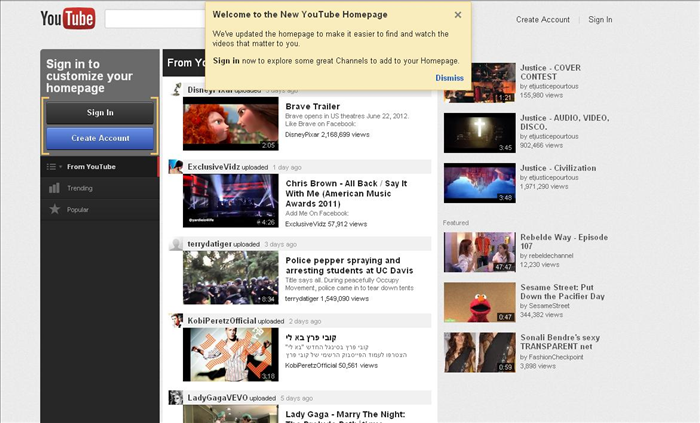Click DisneyPixar name below Brave description

[302, 134]
